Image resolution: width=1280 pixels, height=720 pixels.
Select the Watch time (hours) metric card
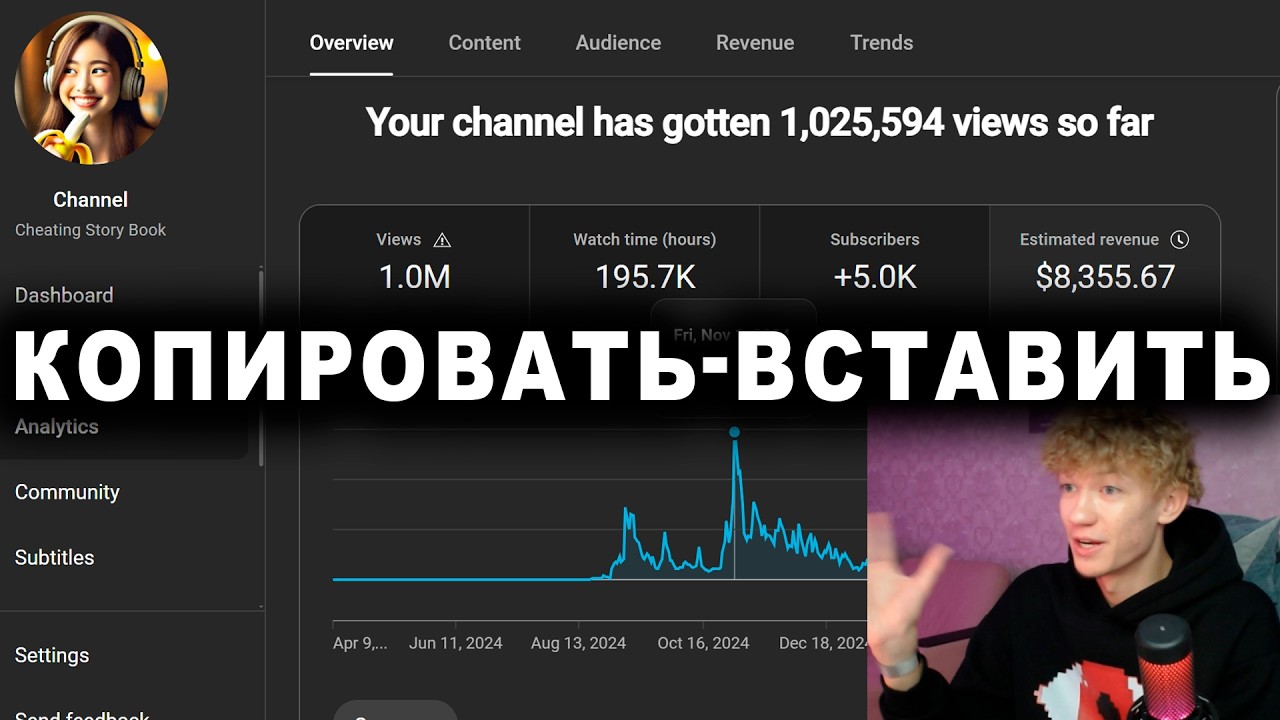[644, 262]
